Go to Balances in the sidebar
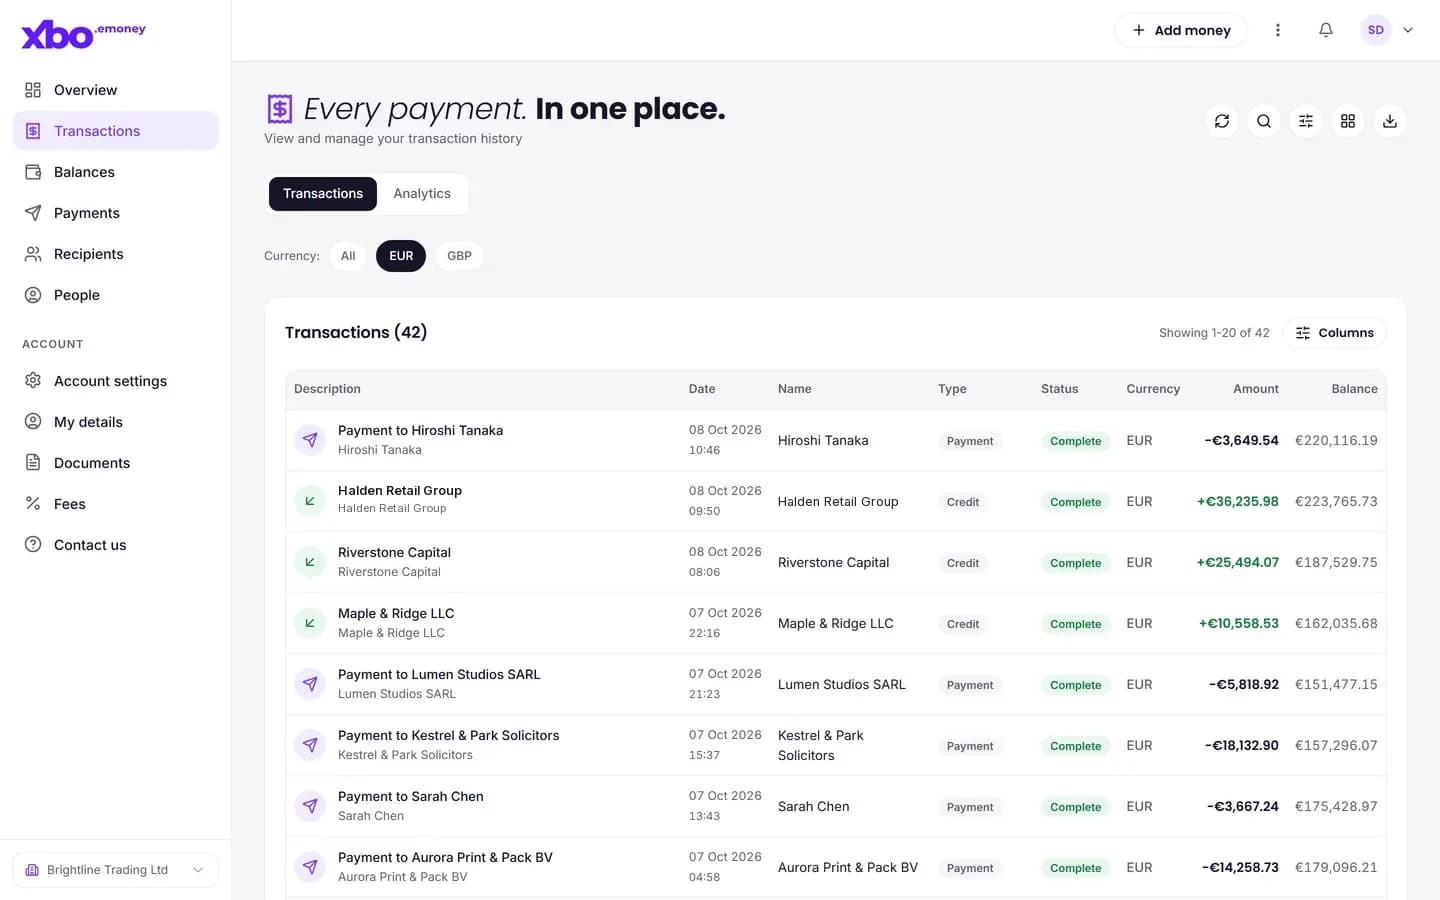This screenshot has width=1440, height=900. pyautogui.click(x=115, y=172)
